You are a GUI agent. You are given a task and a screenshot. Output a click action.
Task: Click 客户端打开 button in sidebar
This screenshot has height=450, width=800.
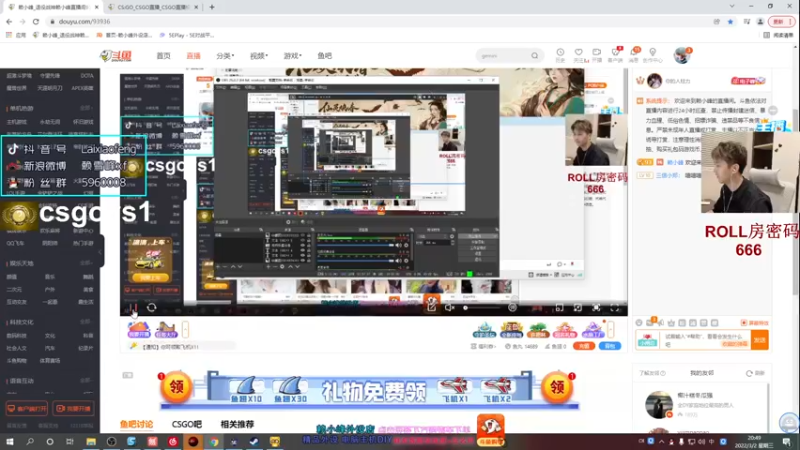27,409
